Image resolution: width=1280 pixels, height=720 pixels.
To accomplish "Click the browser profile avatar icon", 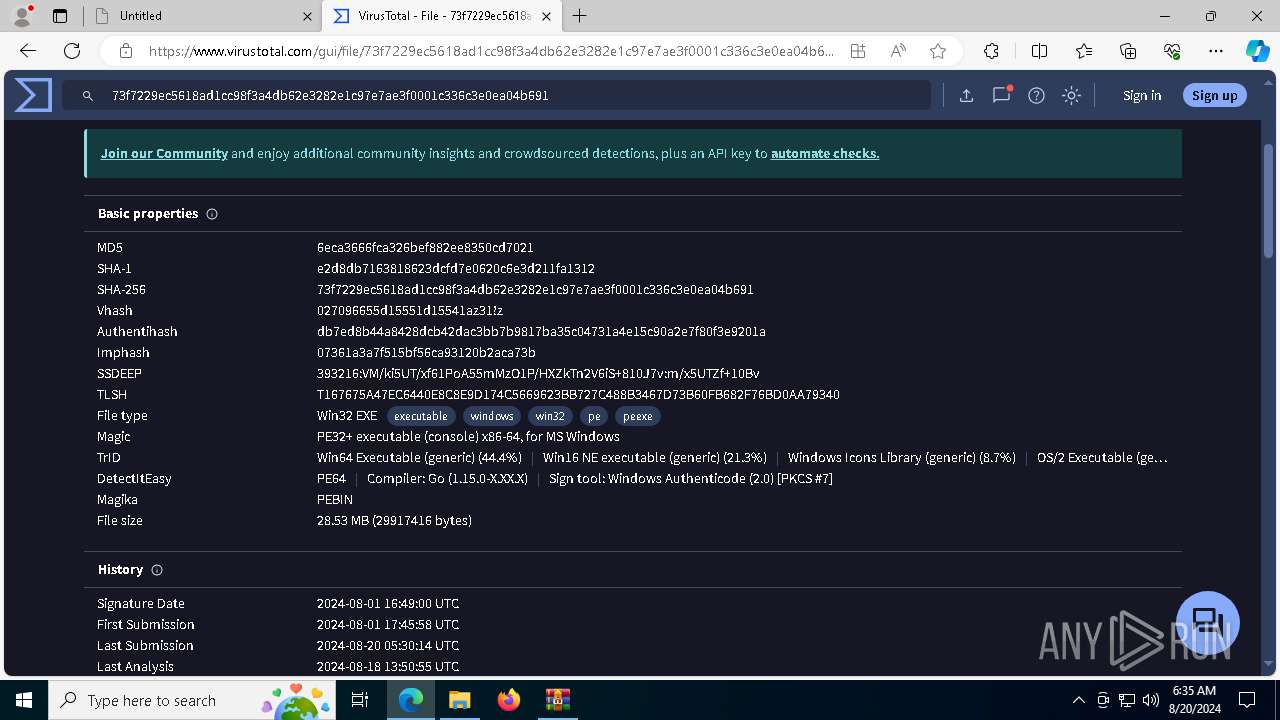I will 22,16.
